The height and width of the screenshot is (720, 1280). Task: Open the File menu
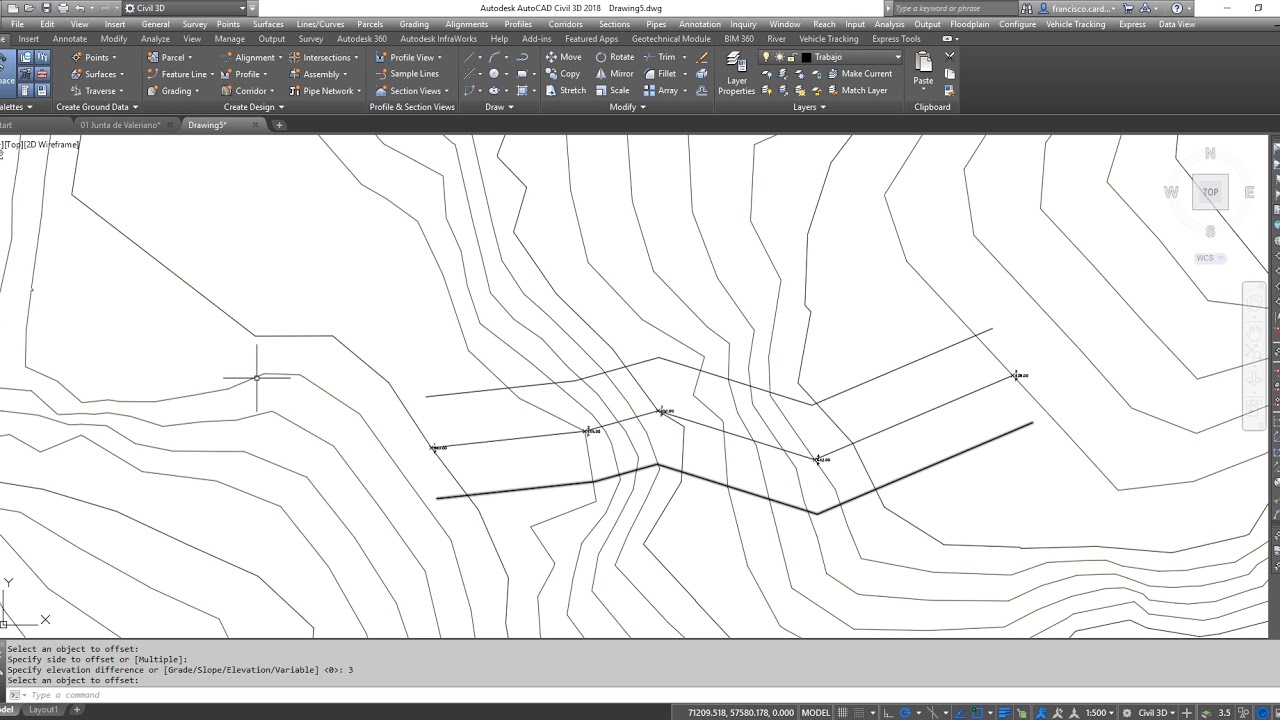coord(17,24)
